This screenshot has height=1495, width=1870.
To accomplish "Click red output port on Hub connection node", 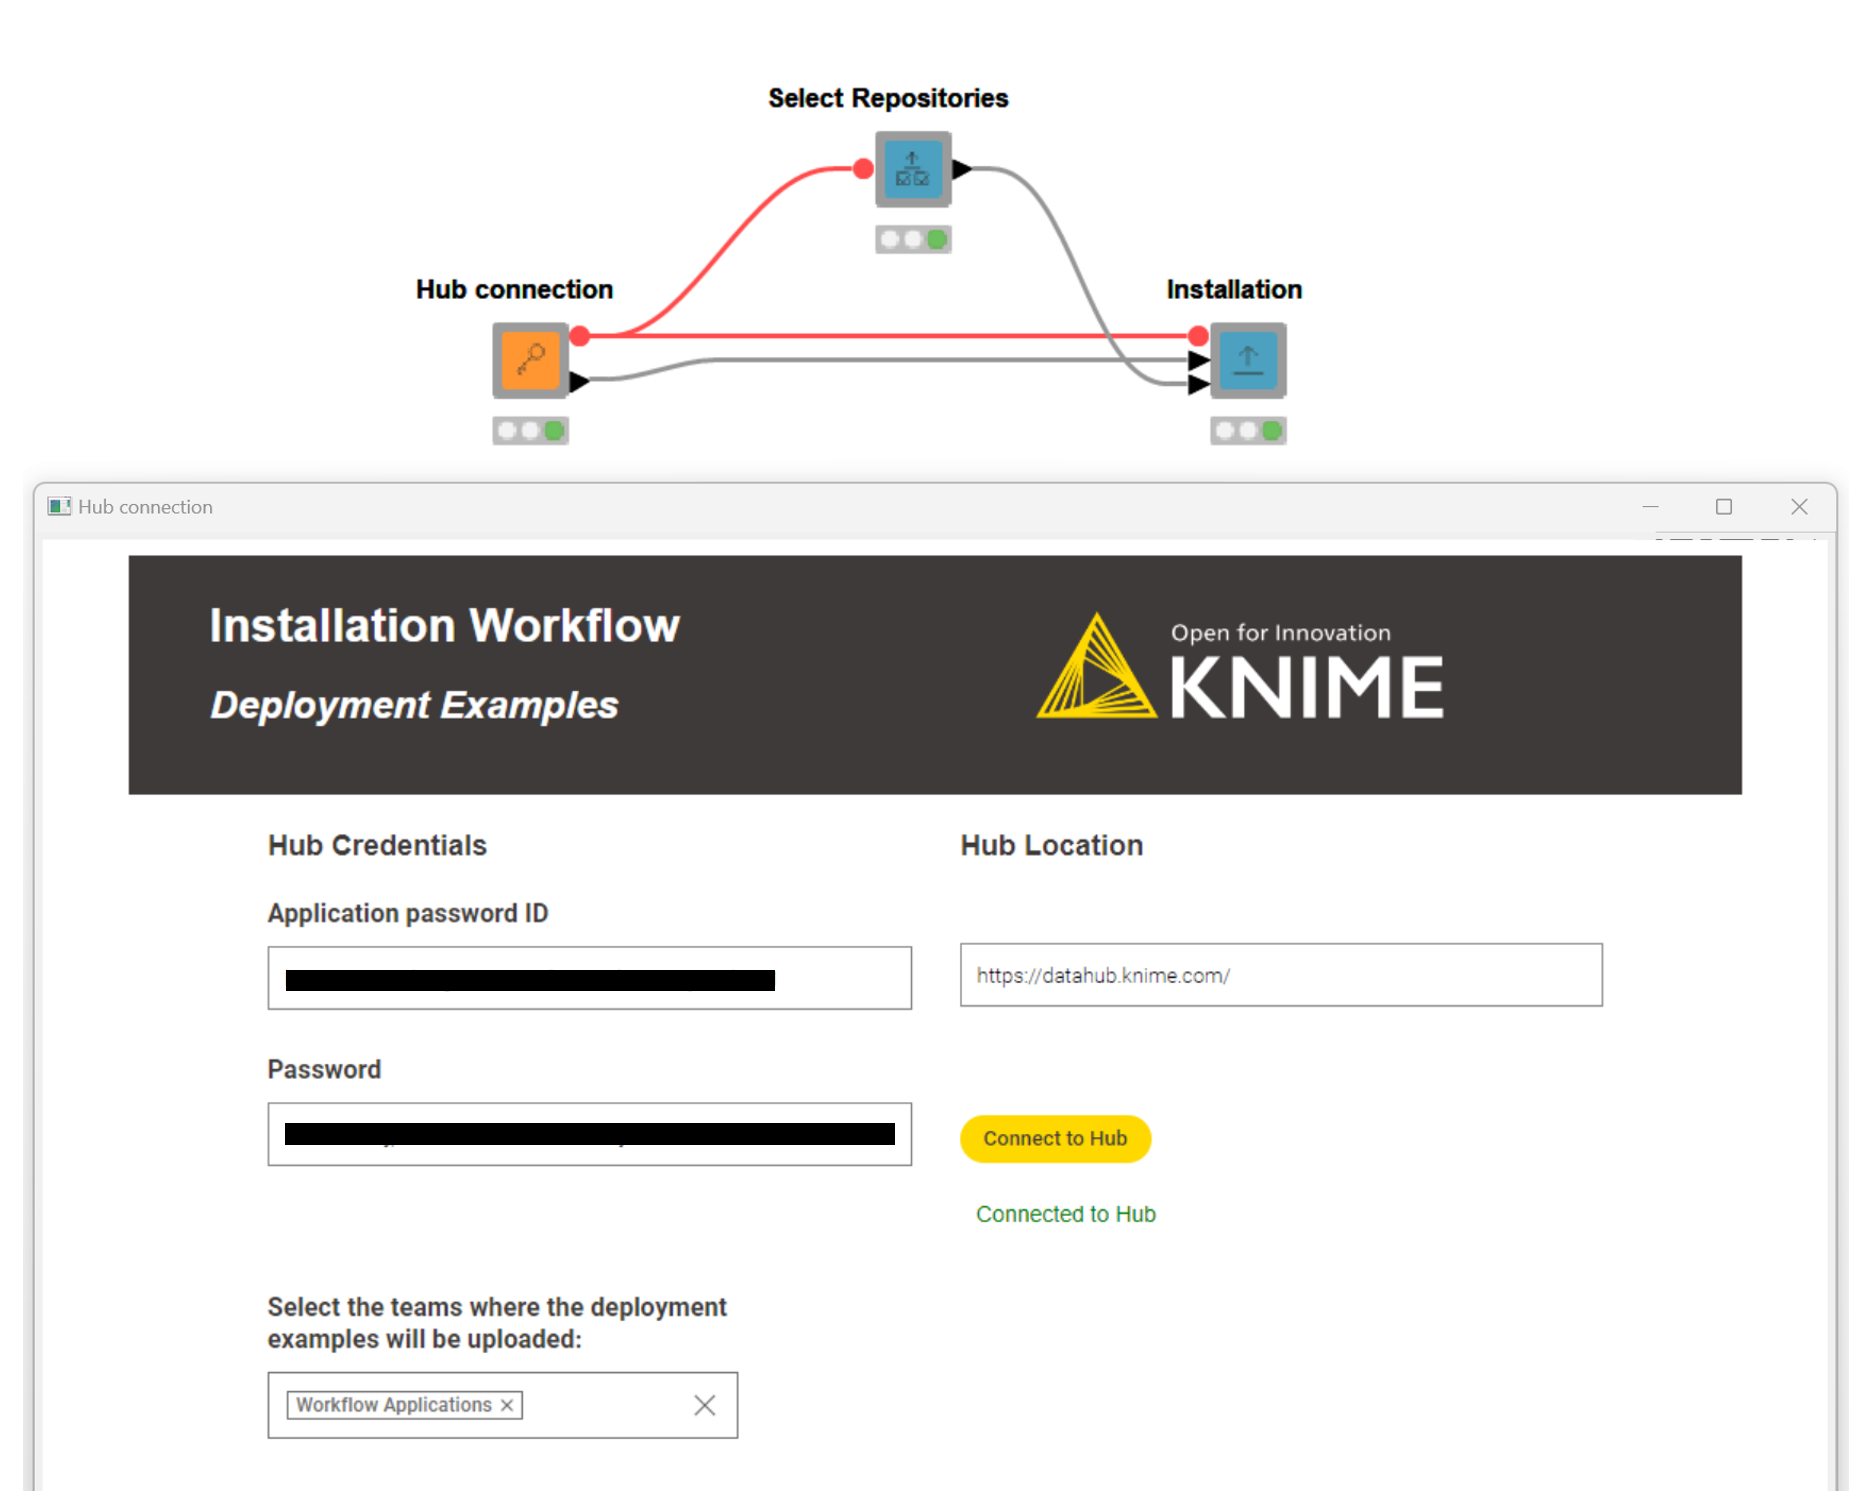I will coord(580,336).
